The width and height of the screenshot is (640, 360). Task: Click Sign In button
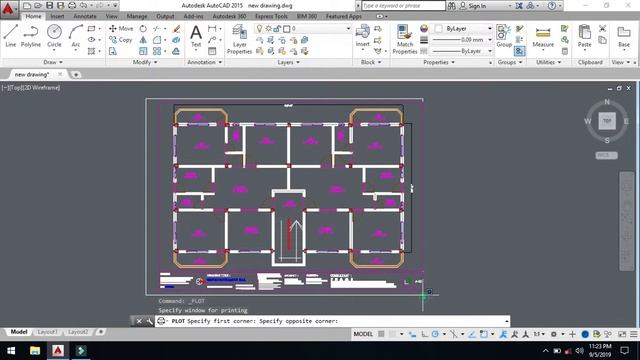pyautogui.click(x=473, y=6)
